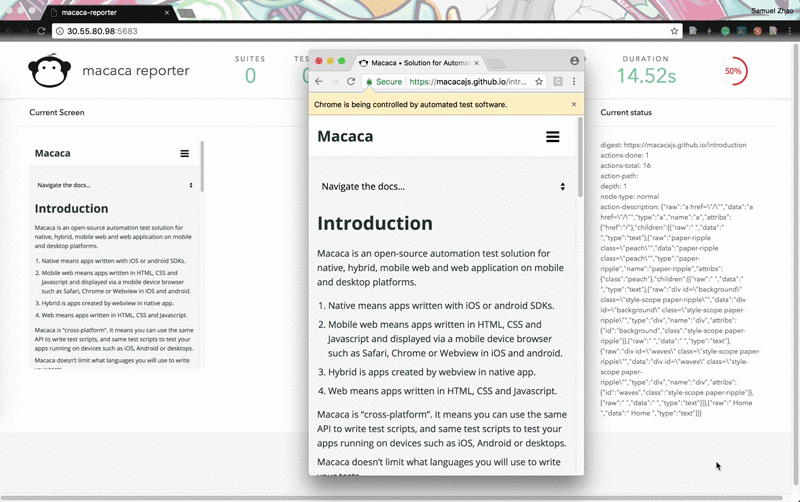This screenshot has width=800, height=502.
Task: Expand Navigate the docs dropdown in Current Screen preview
Action: [x=114, y=185]
